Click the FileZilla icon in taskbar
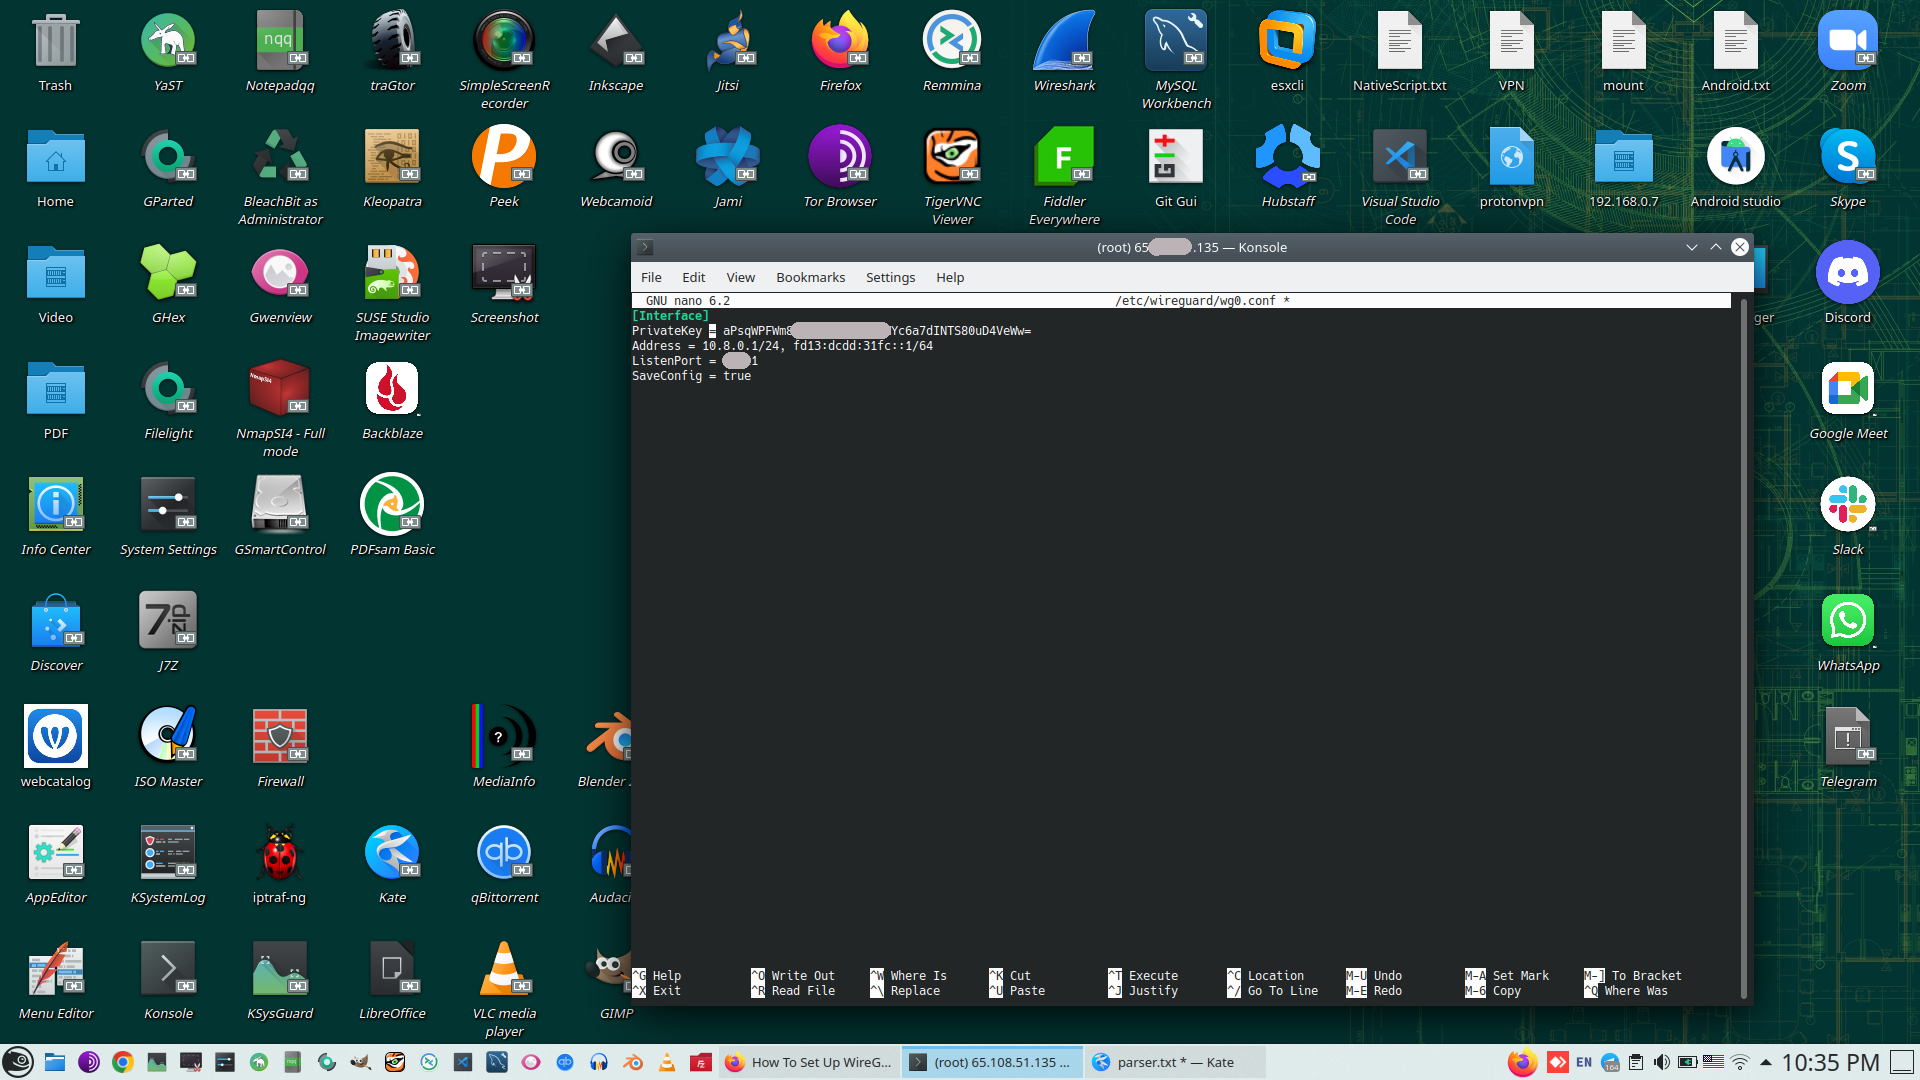Image resolution: width=1920 pixels, height=1080 pixels. pos(701,1062)
